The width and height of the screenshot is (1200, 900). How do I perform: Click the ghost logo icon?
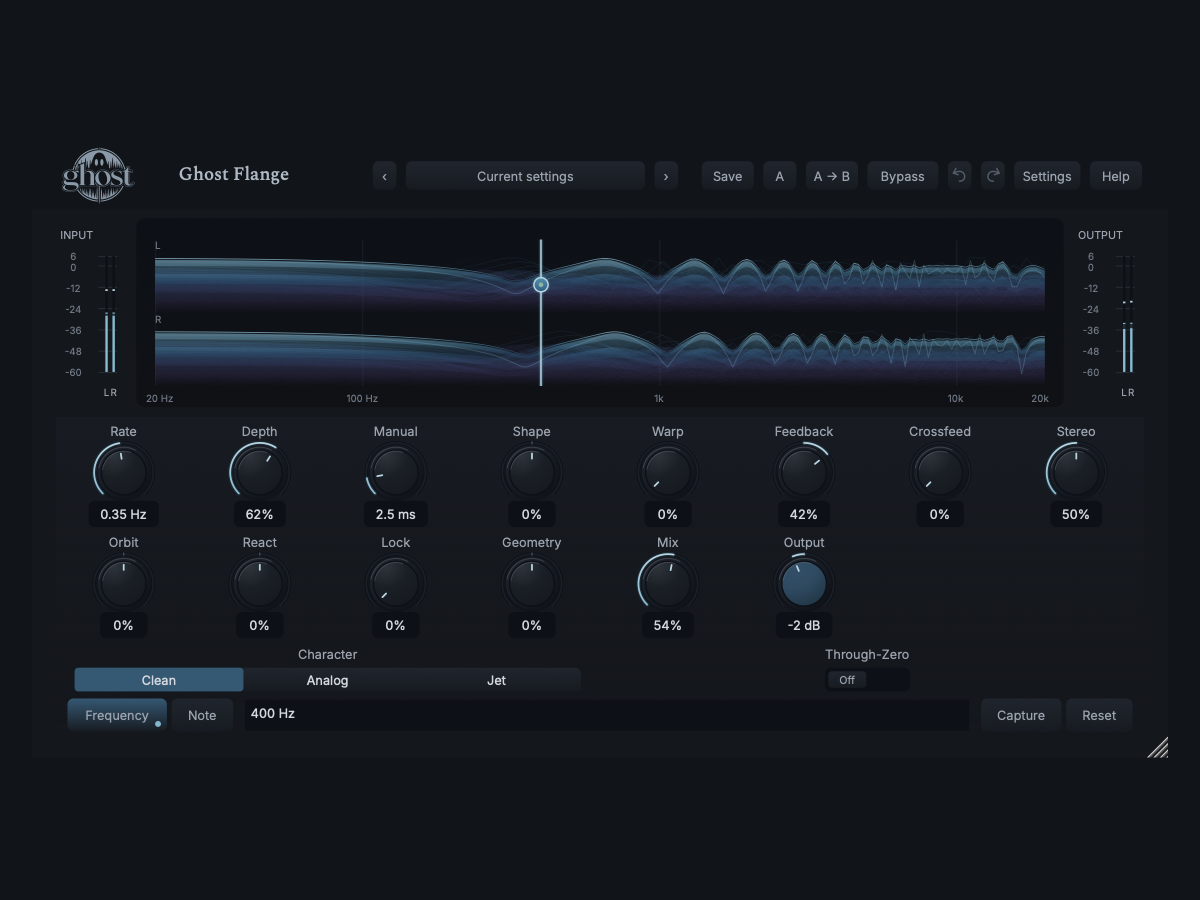pyautogui.click(x=98, y=174)
